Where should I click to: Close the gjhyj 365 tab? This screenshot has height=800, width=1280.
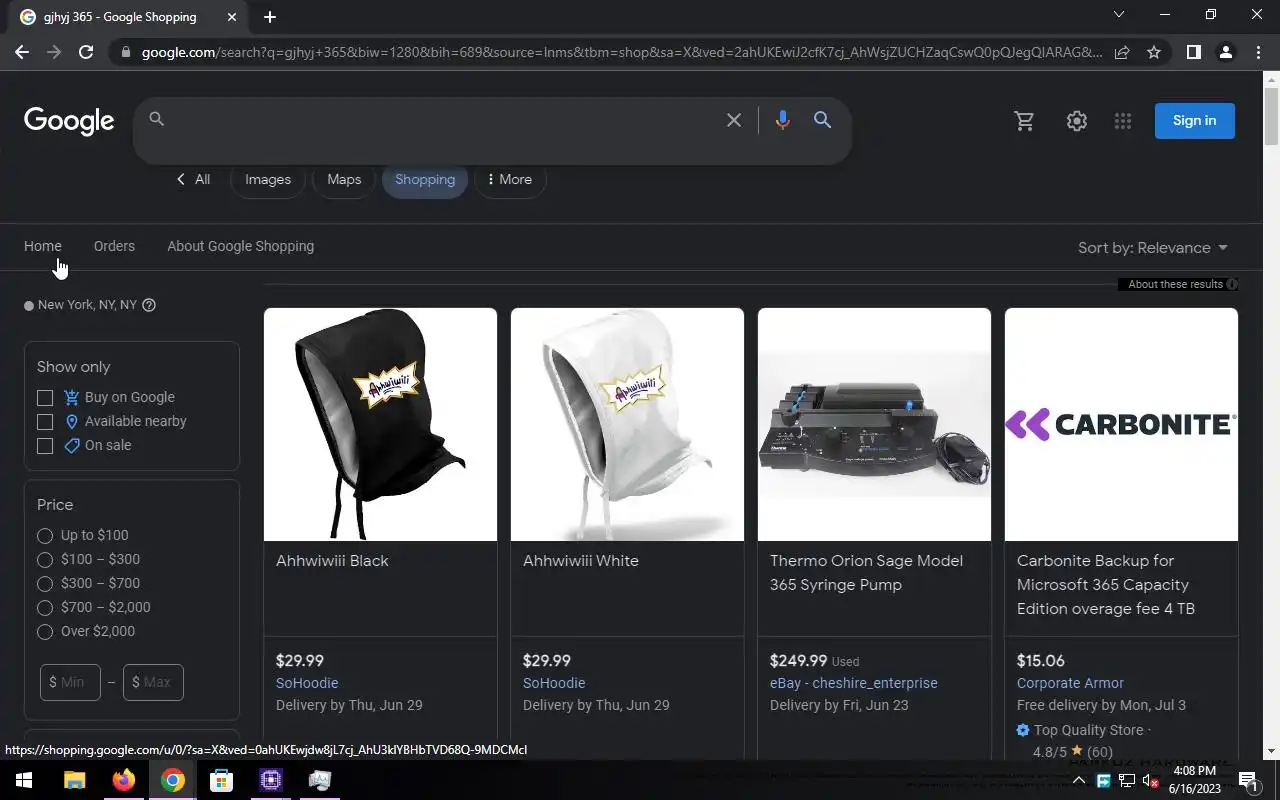[232, 17]
